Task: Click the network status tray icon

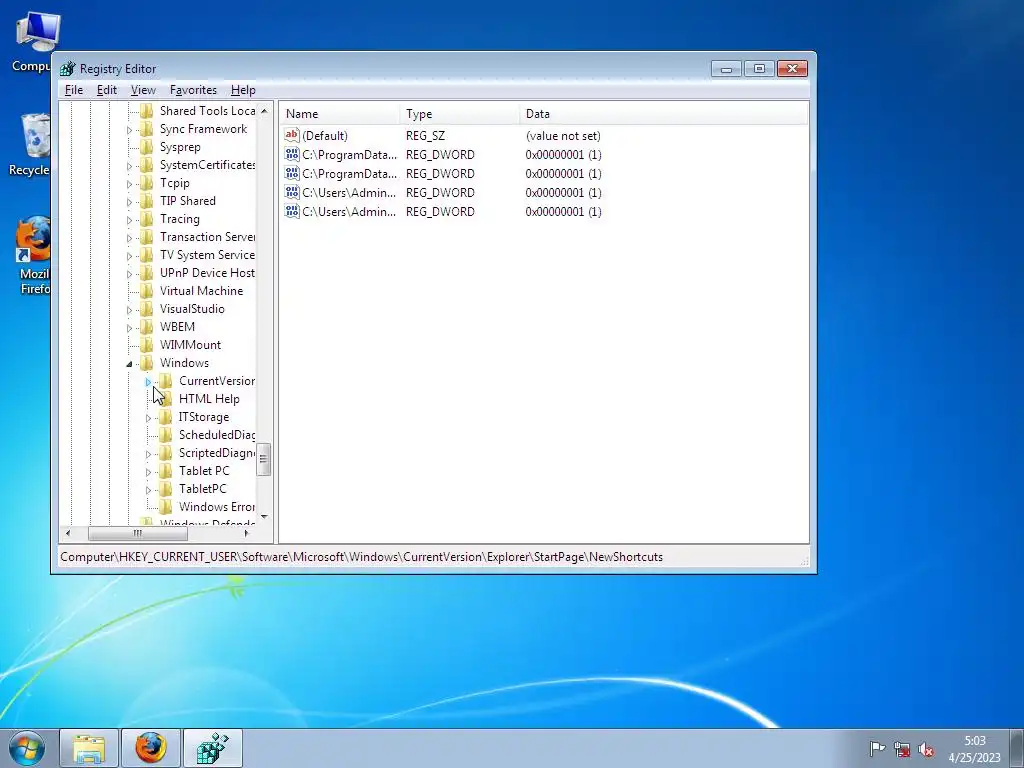Action: tap(902, 748)
